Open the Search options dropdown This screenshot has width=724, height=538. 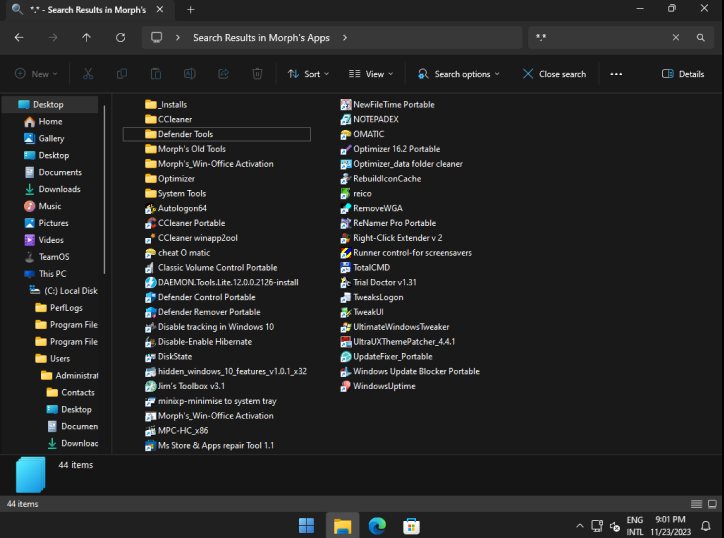pyautogui.click(x=459, y=74)
